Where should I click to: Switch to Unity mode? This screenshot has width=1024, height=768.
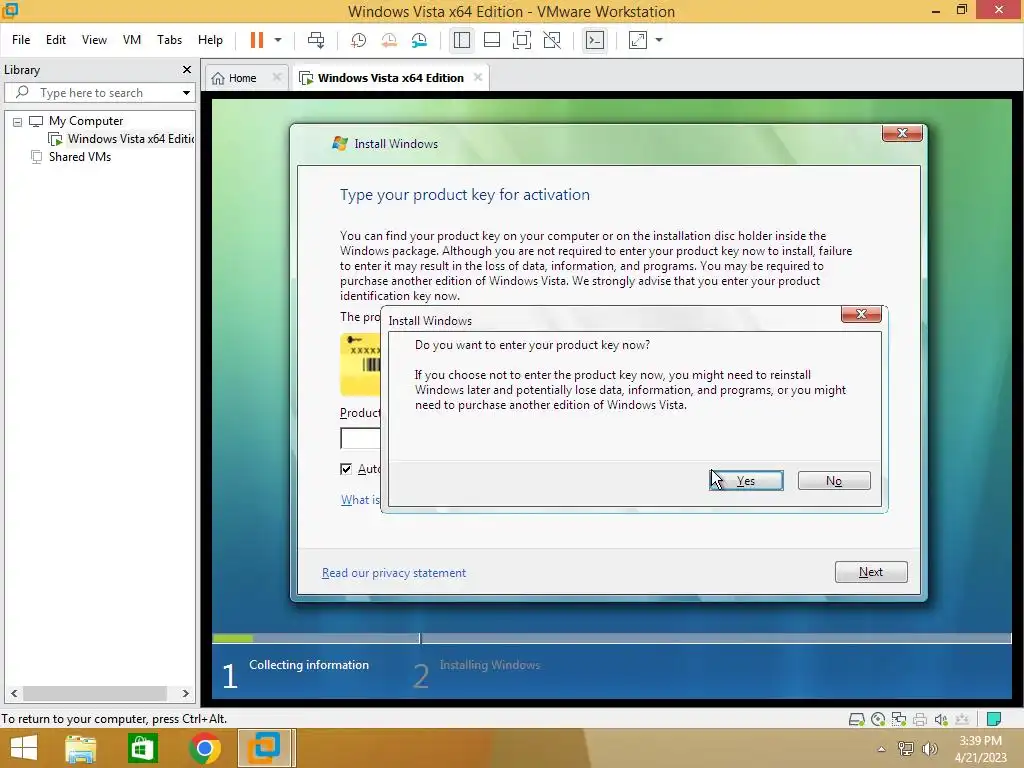(552, 40)
